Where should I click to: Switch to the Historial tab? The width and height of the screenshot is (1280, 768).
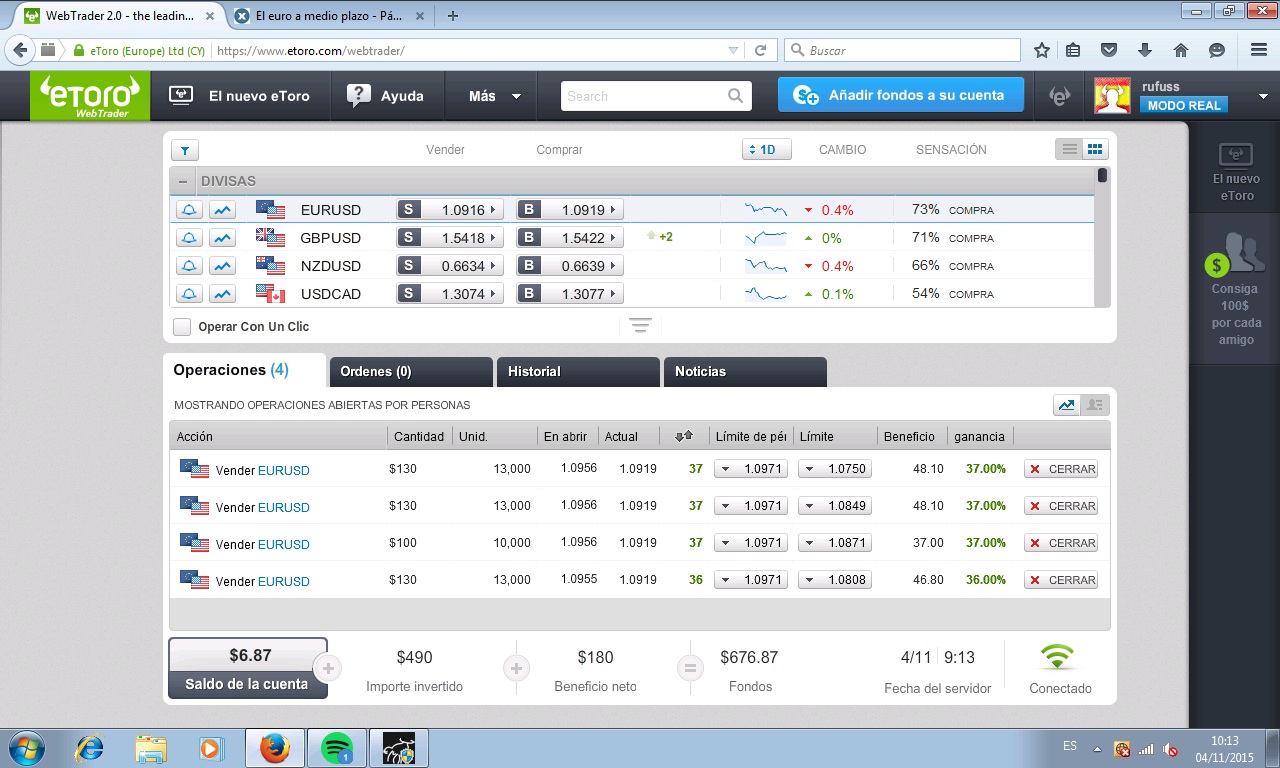coord(578,372)
